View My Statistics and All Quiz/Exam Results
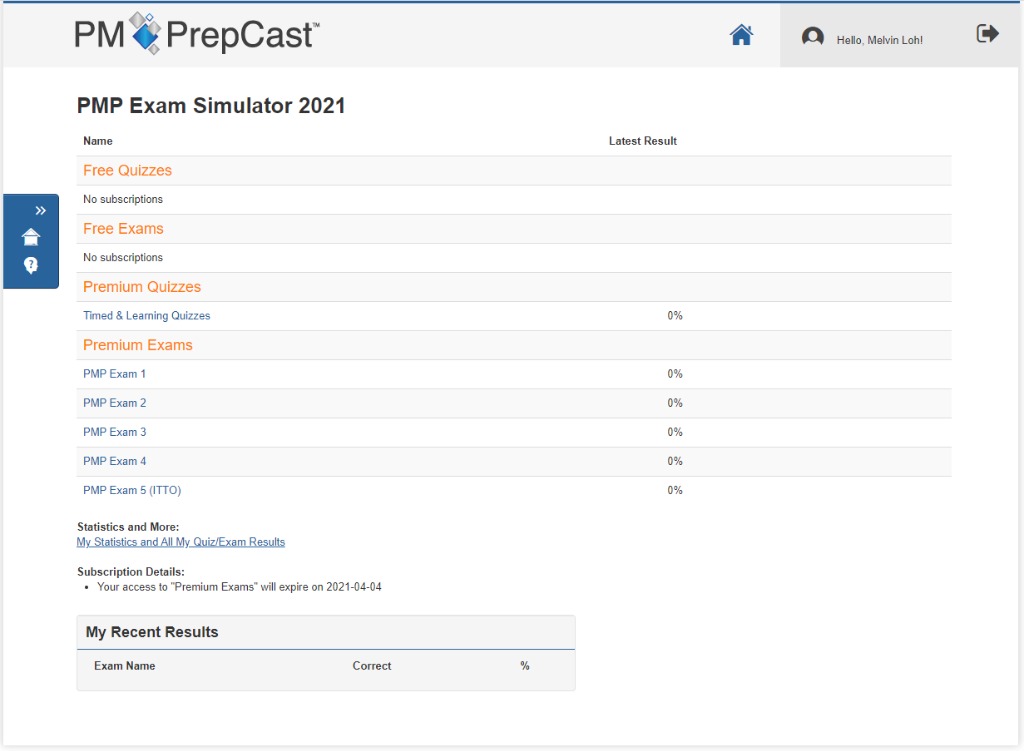Screen dimensions: 1024x751 pyautogui.click(x=180, y=542)
